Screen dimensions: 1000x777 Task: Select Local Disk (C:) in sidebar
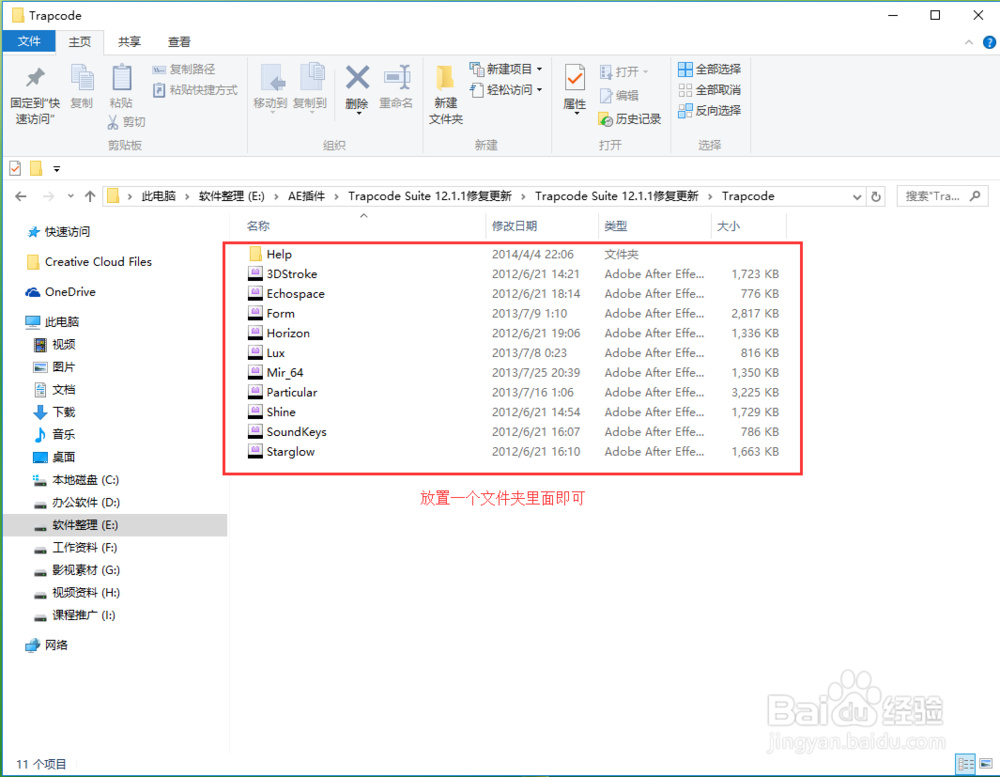(x=75, y=480)
